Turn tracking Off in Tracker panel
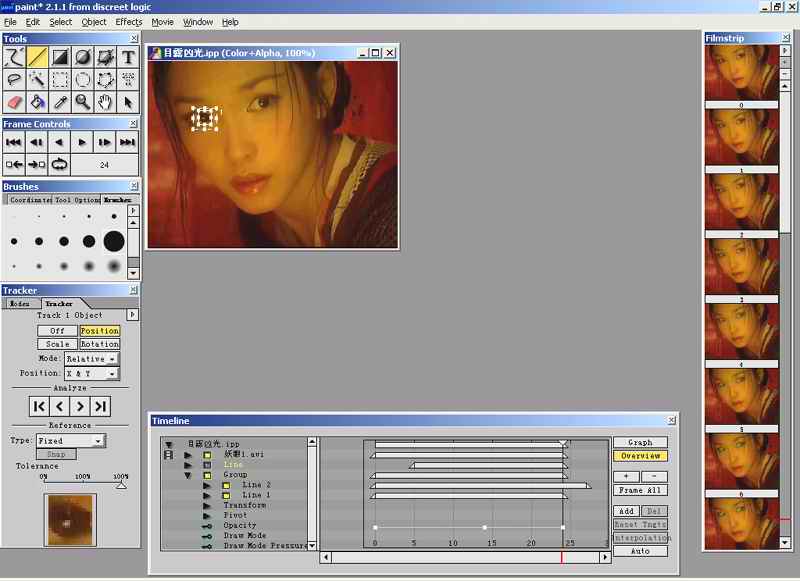The image size is (800, 581). click(57, 331)
